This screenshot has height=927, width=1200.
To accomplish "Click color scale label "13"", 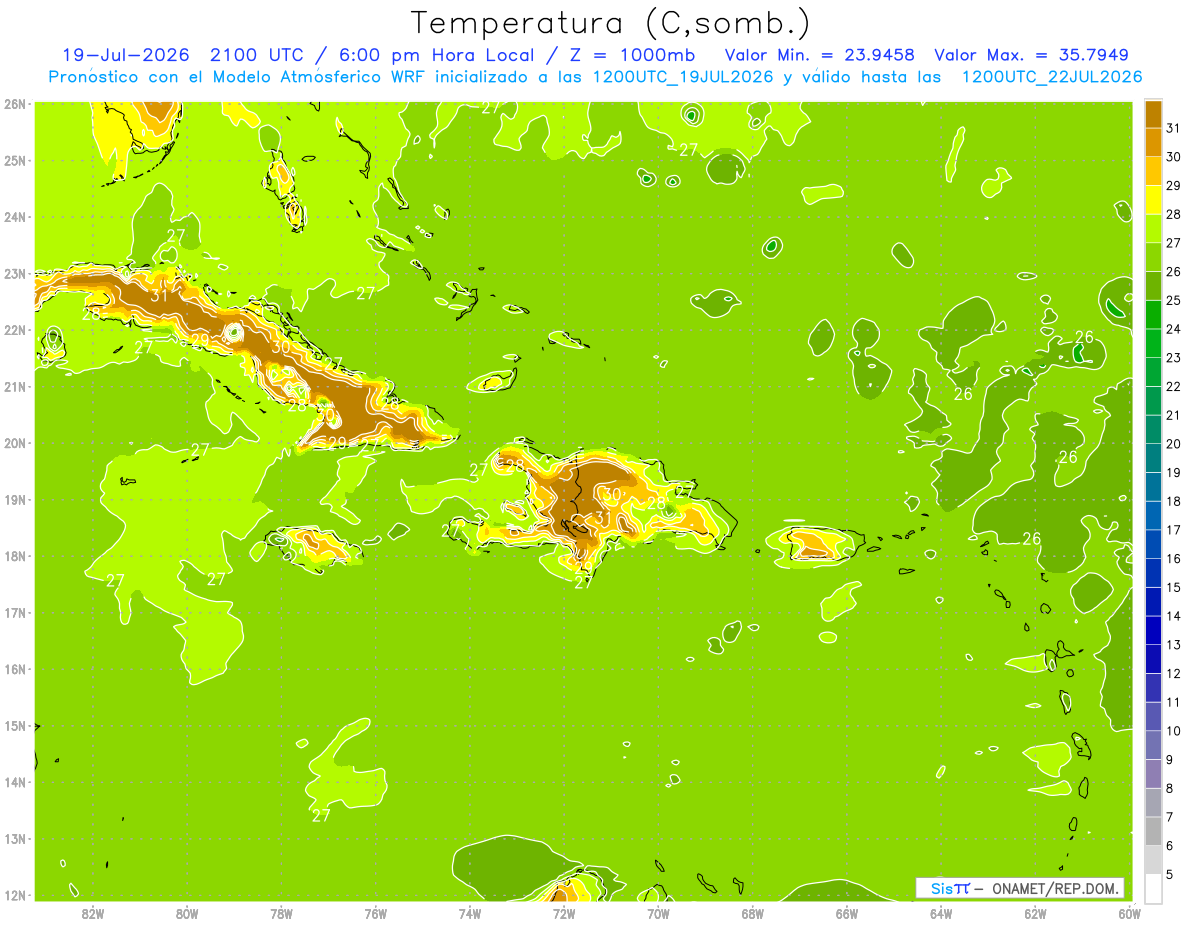I will 1173,644.
